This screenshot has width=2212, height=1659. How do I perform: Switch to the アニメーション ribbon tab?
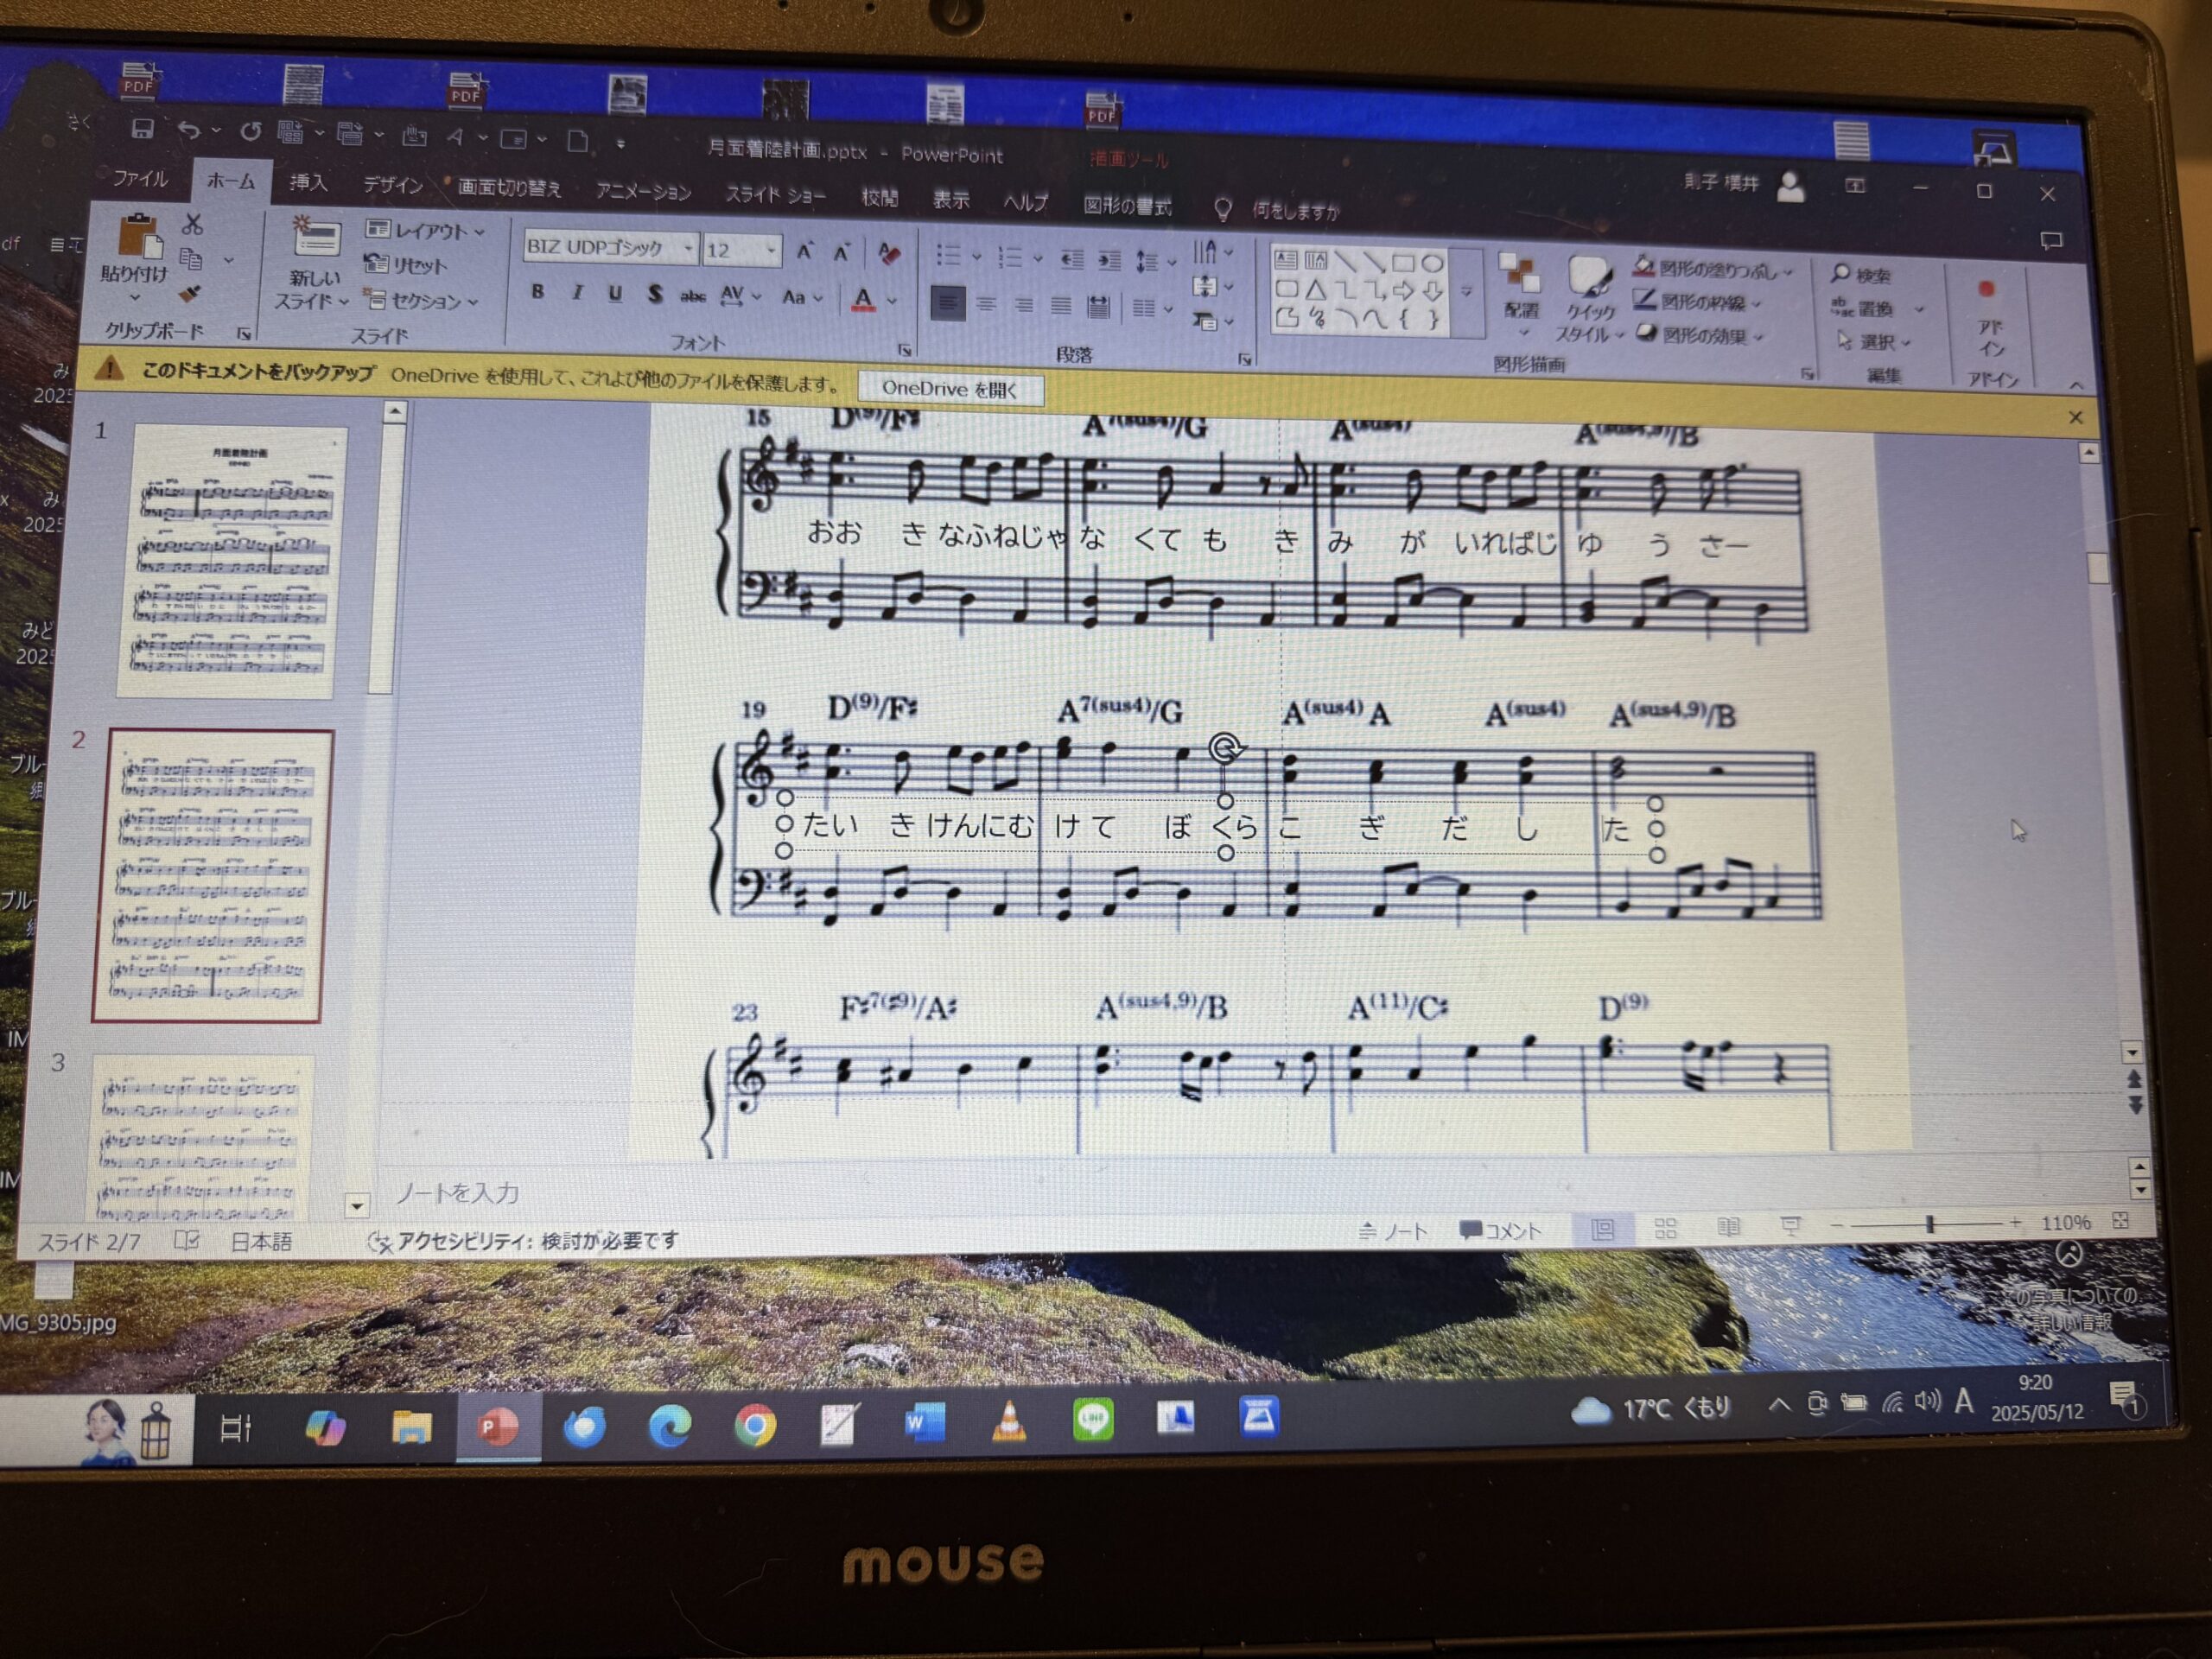click(x=643, y=192)
